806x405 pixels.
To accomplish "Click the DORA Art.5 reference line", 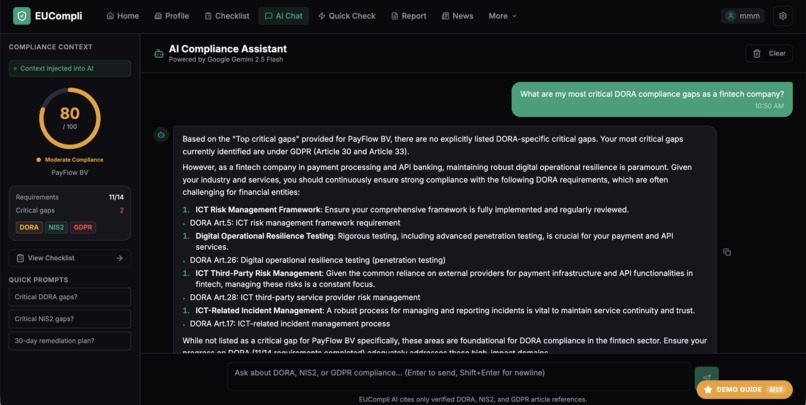I will (x=295, y=223).
